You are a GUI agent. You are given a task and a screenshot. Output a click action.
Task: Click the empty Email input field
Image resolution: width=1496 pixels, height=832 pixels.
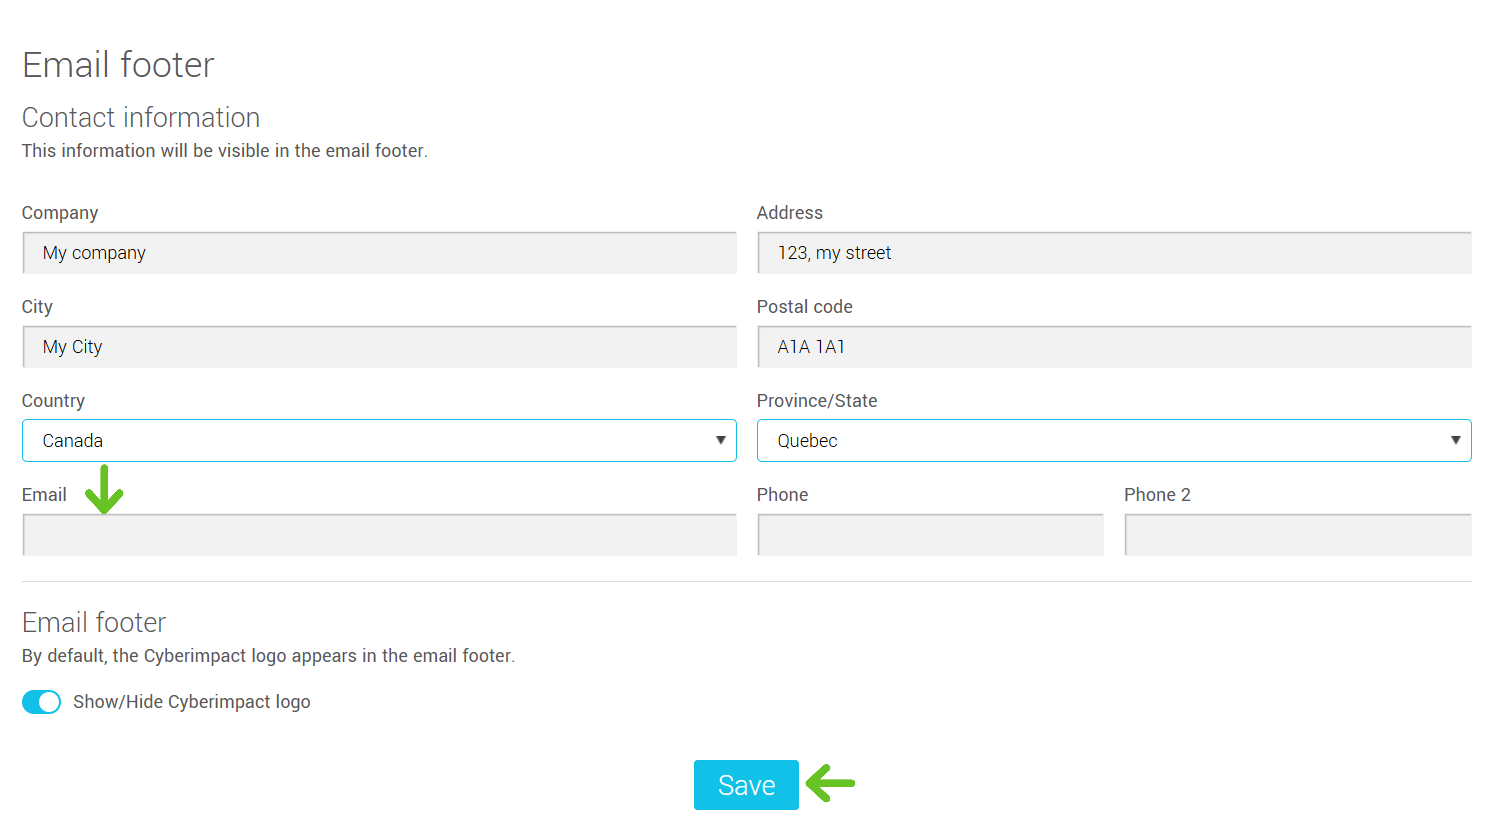click(x=379, y=535)
